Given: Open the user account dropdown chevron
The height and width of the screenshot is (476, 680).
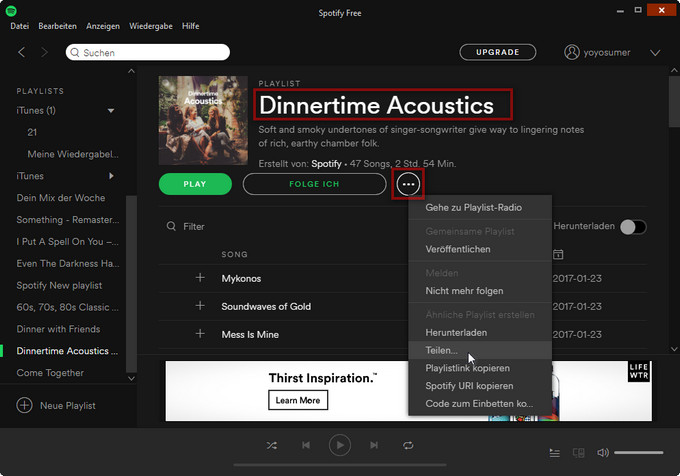Looking at the screenshot, I should [x=655, y=53].
